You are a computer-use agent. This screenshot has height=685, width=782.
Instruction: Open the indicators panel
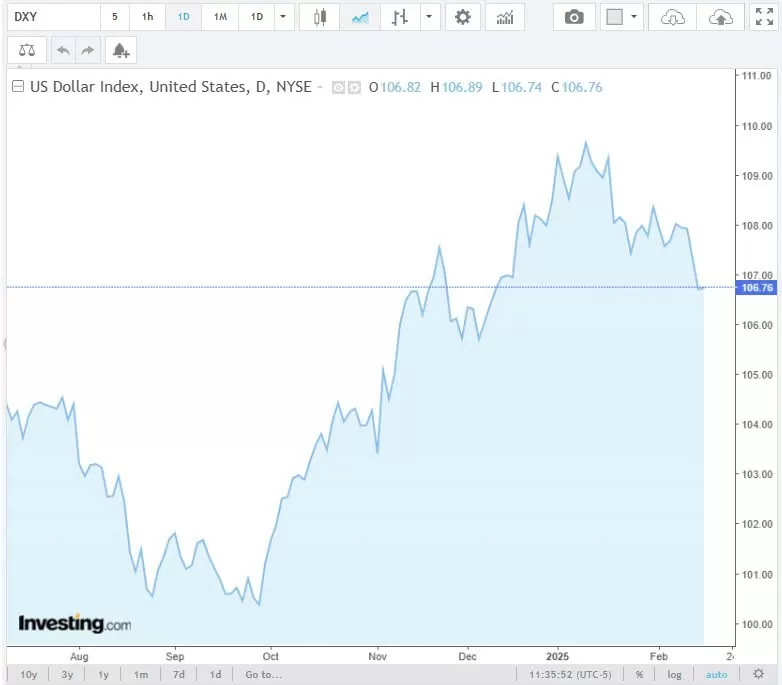pos(505,17)
